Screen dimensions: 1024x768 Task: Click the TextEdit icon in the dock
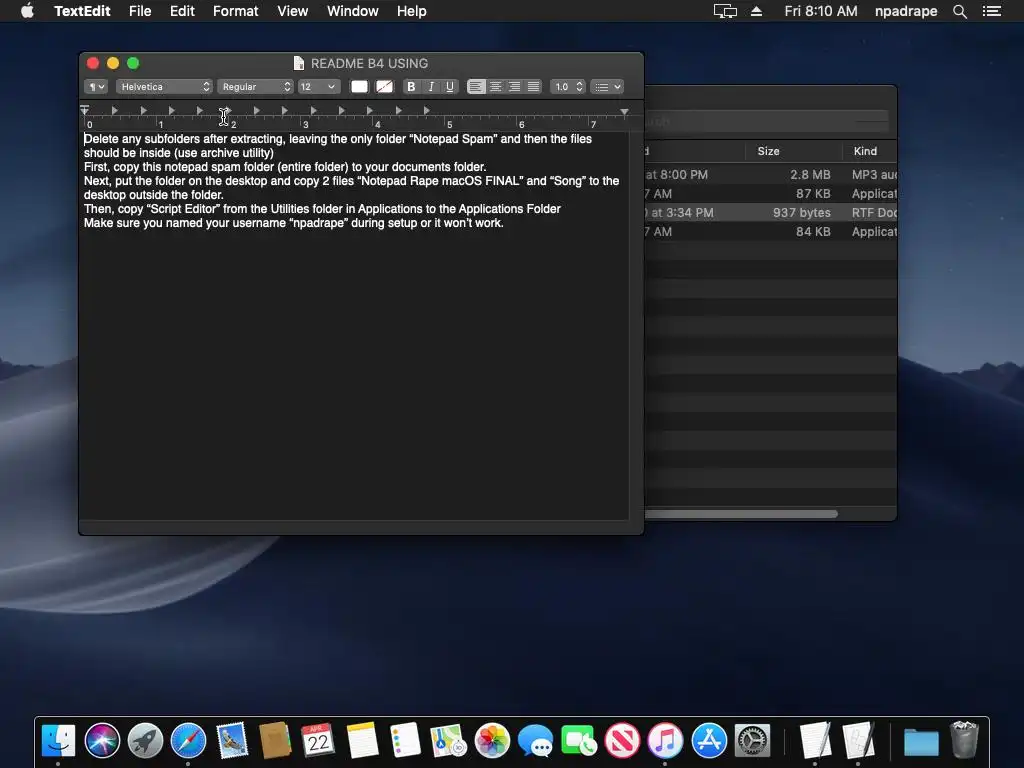coord(815,741)
